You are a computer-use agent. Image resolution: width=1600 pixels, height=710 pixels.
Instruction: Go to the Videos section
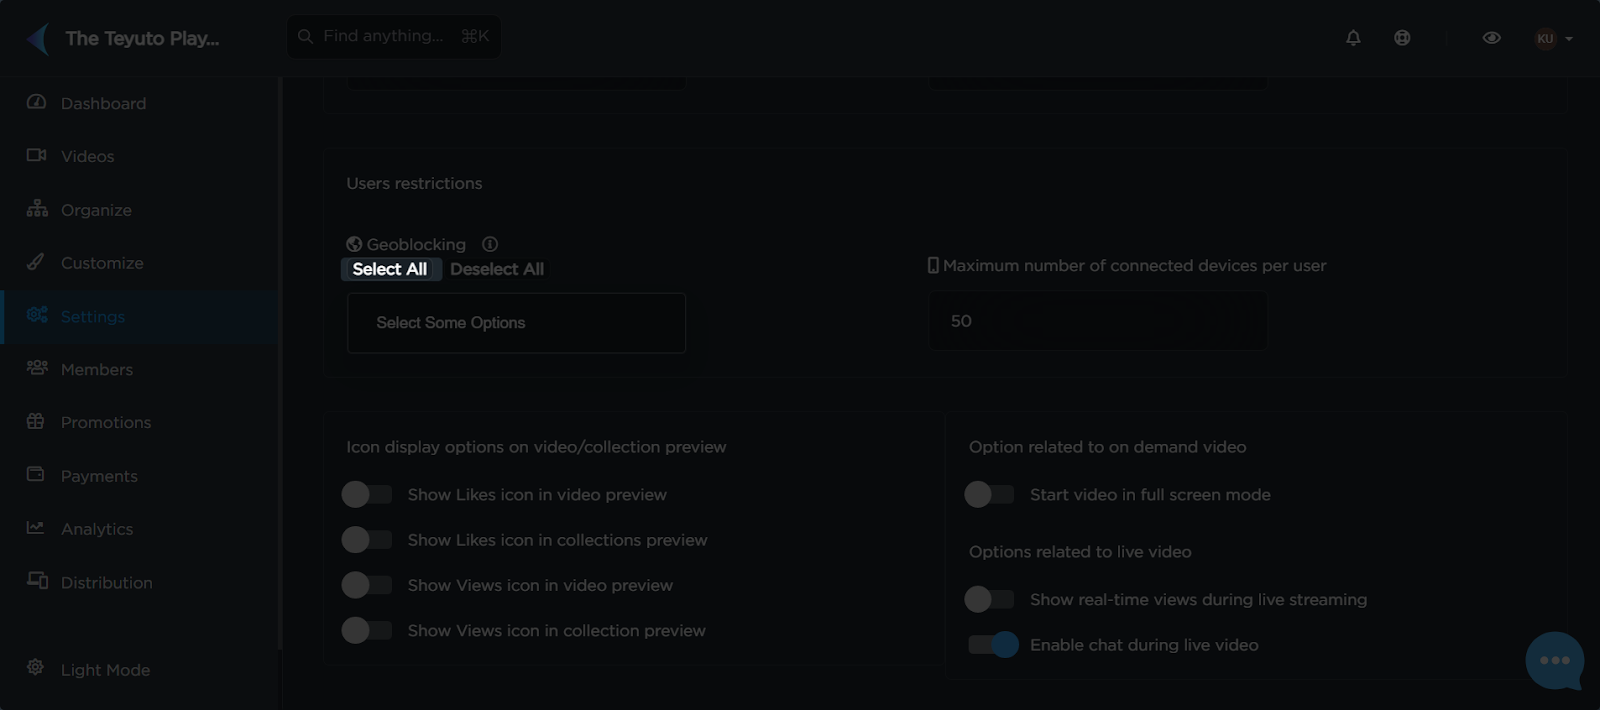(87, 156)
